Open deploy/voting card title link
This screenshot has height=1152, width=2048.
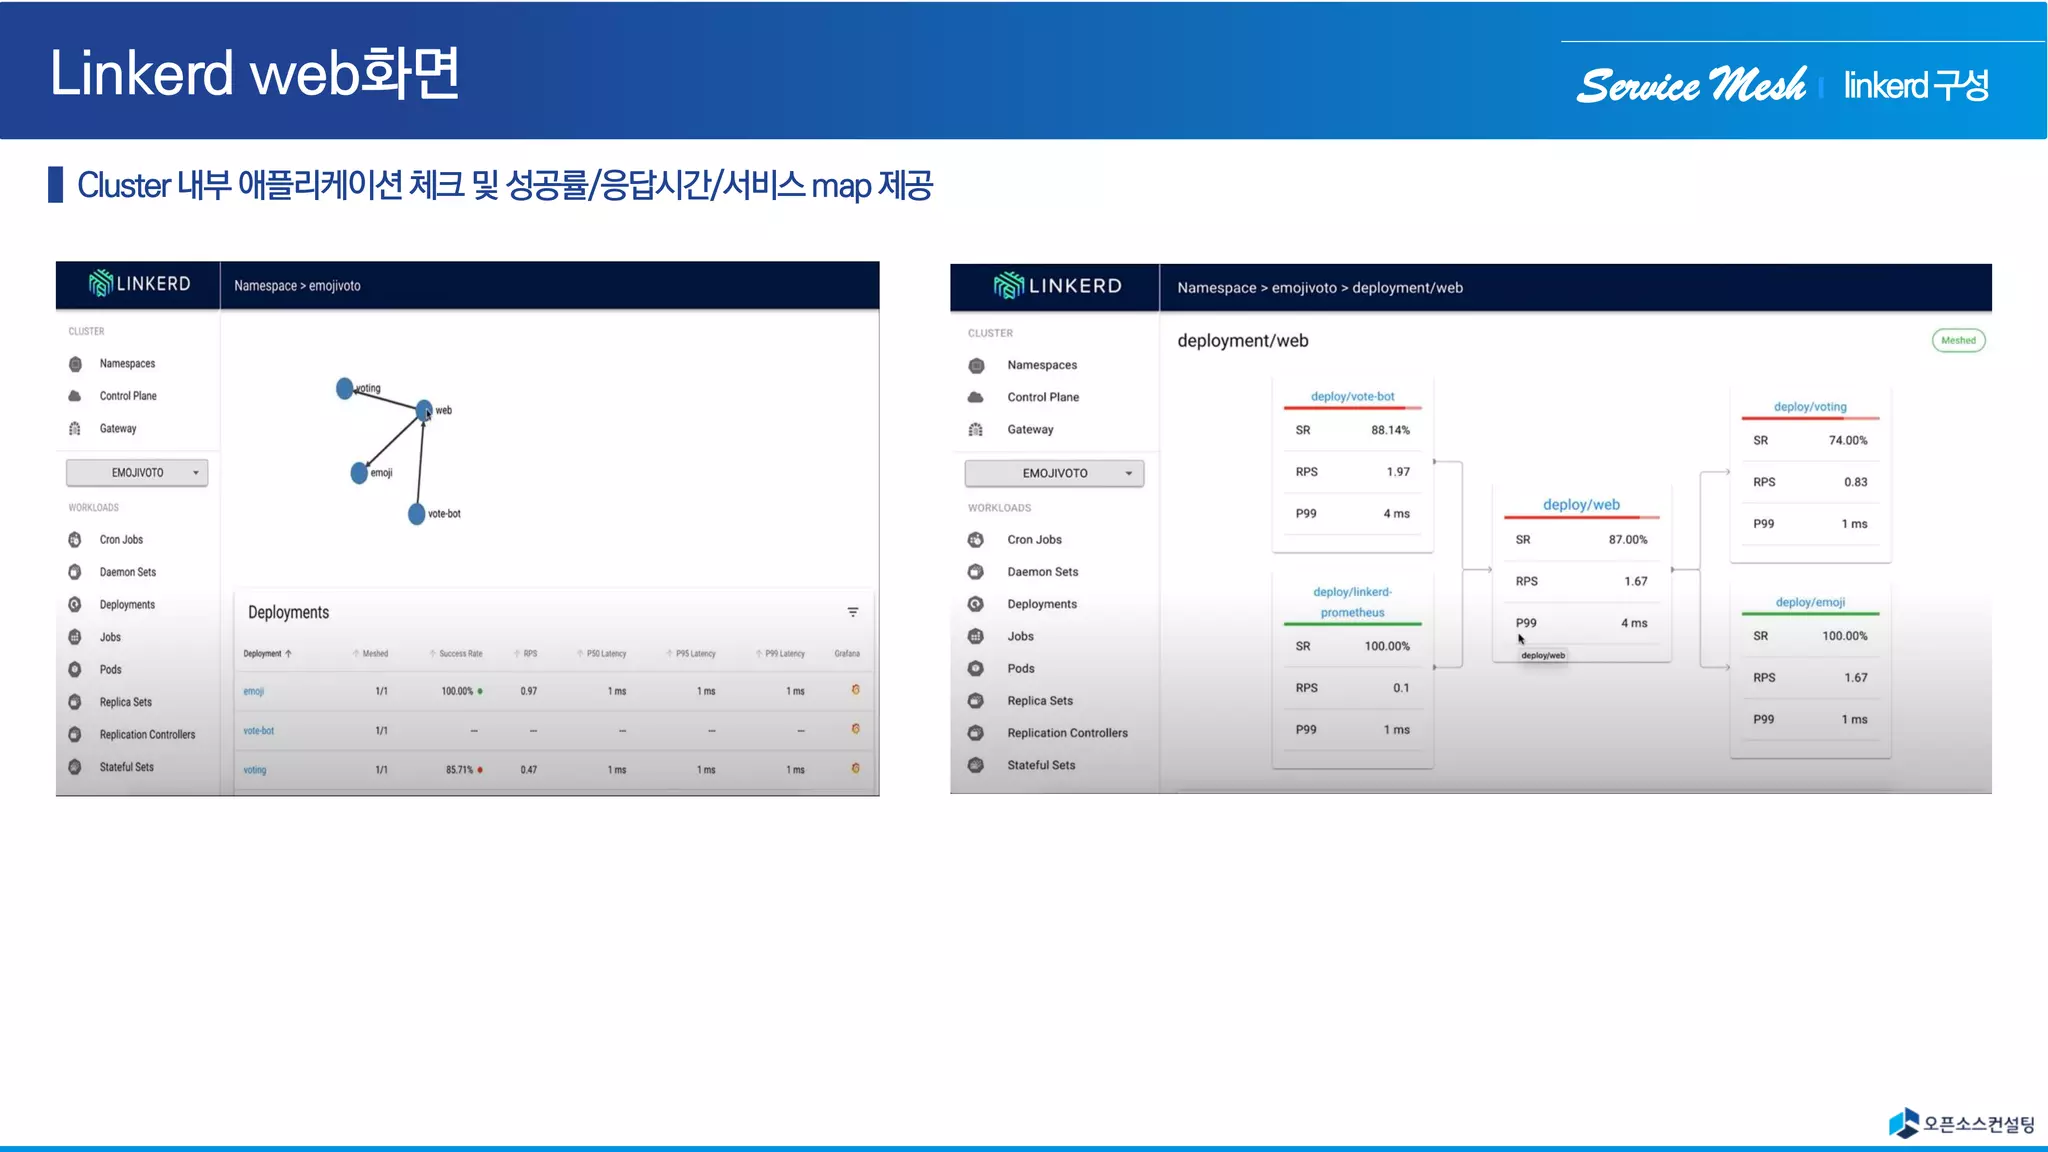1810,407
